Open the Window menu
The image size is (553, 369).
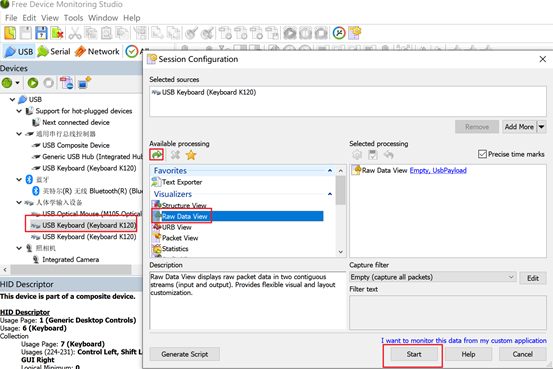[103, 18]
